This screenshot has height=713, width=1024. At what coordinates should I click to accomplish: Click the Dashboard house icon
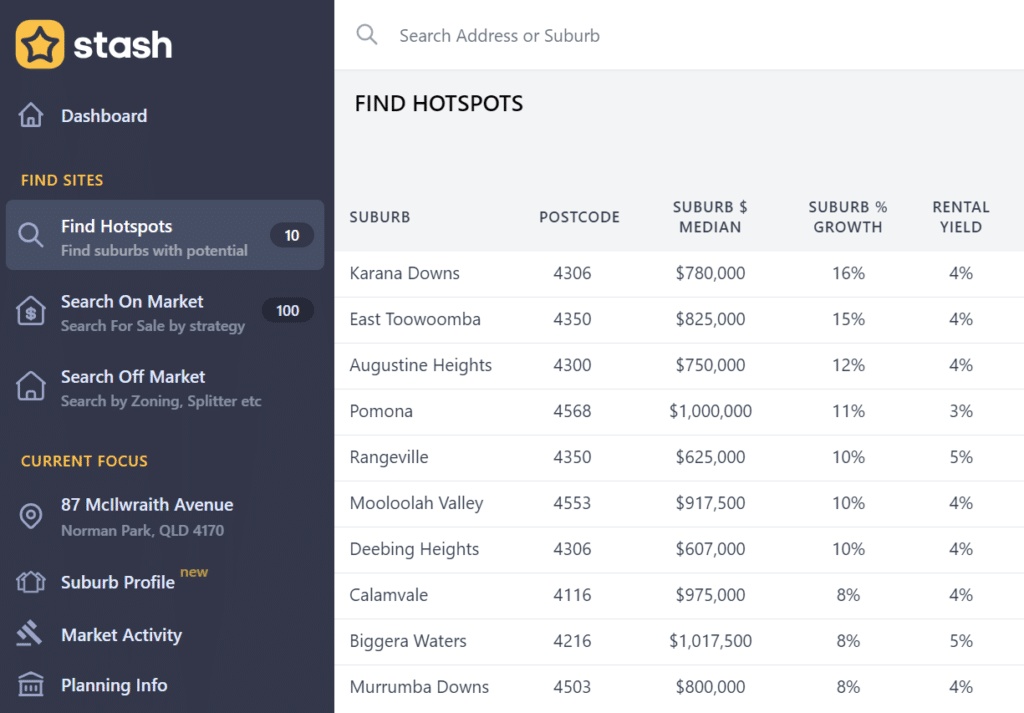point(31,116)
